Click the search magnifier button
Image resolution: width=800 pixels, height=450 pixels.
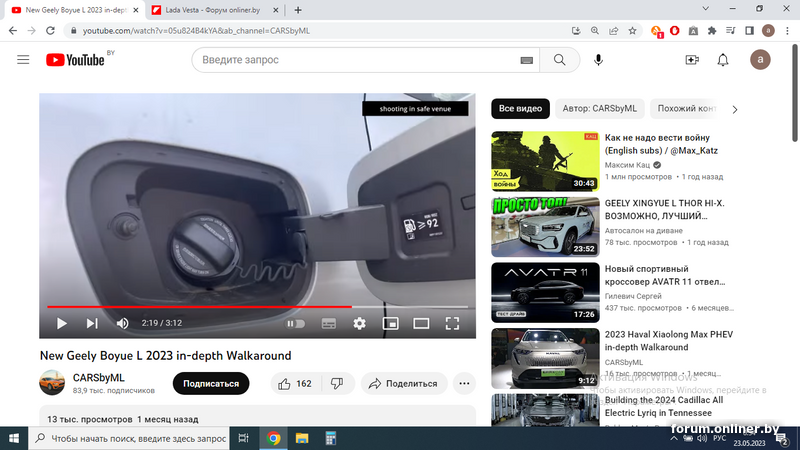560,60
